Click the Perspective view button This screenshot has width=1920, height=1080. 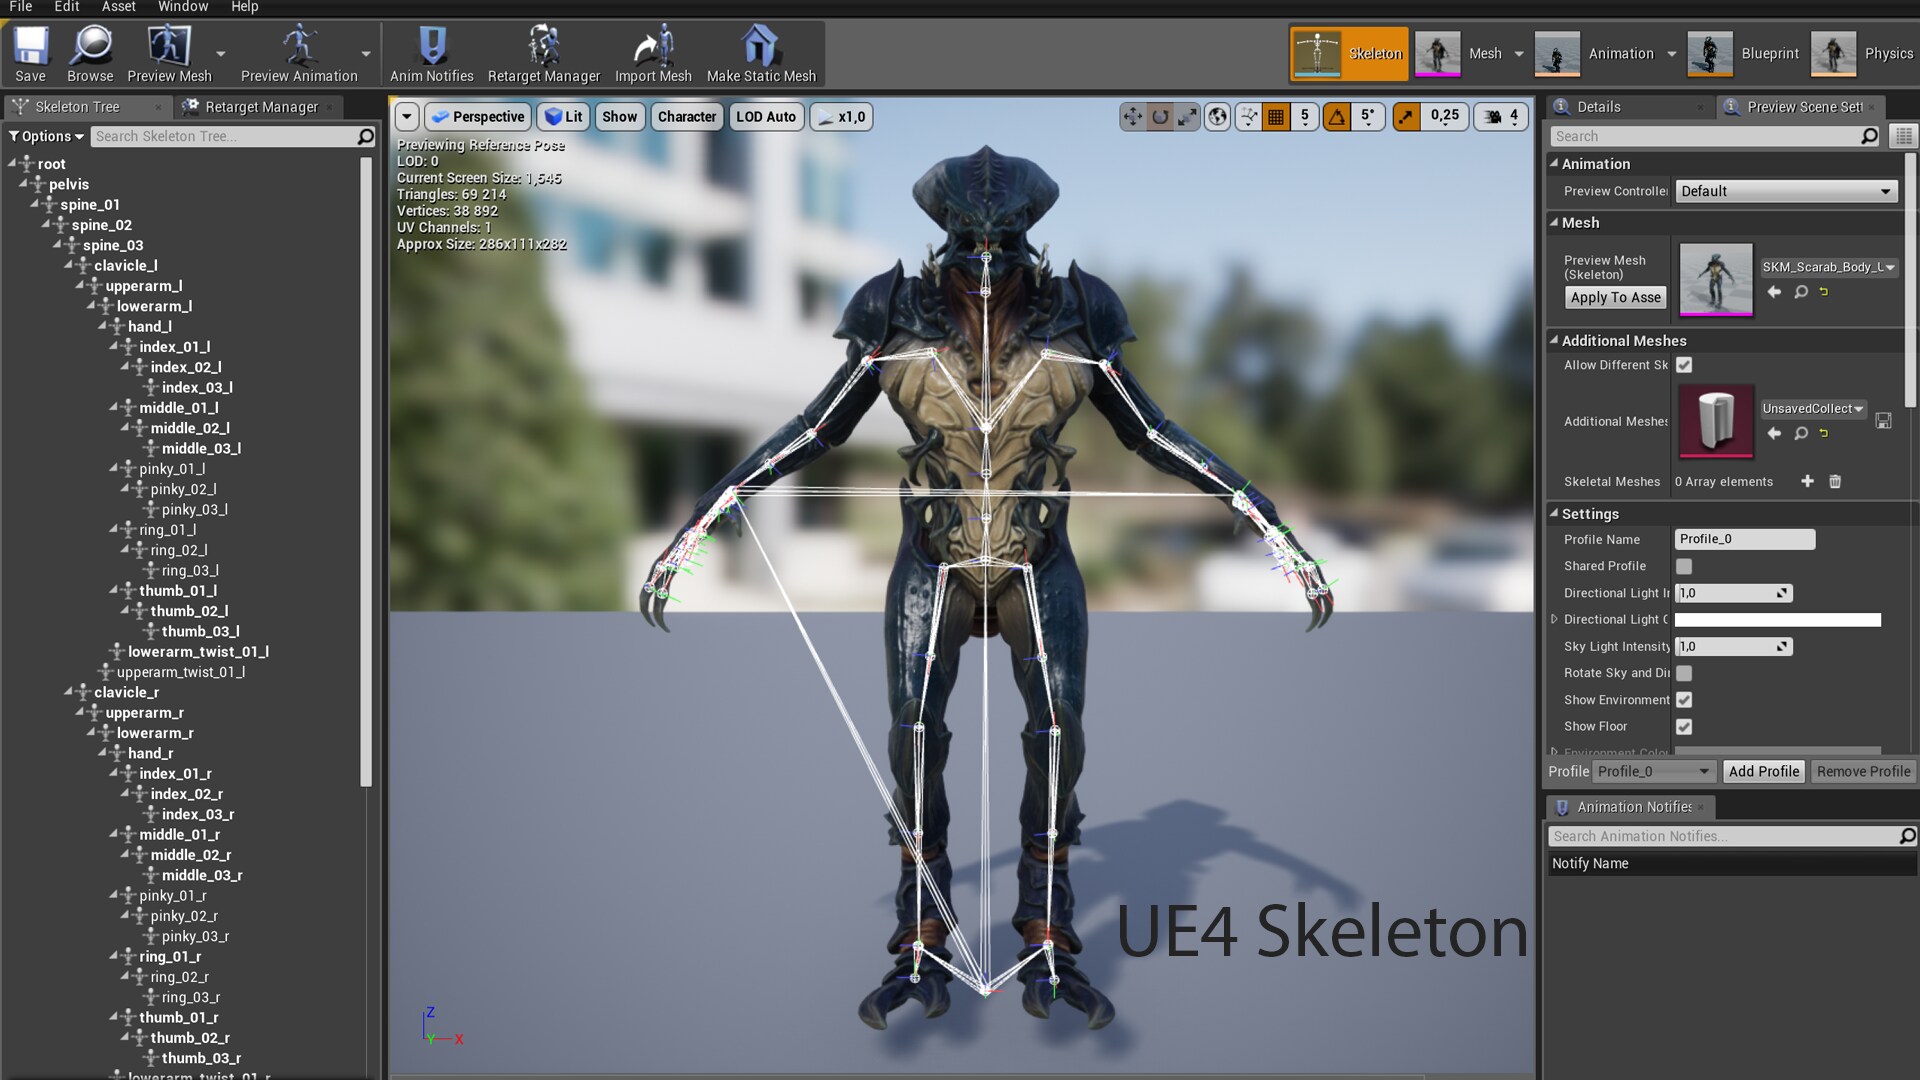478,117
